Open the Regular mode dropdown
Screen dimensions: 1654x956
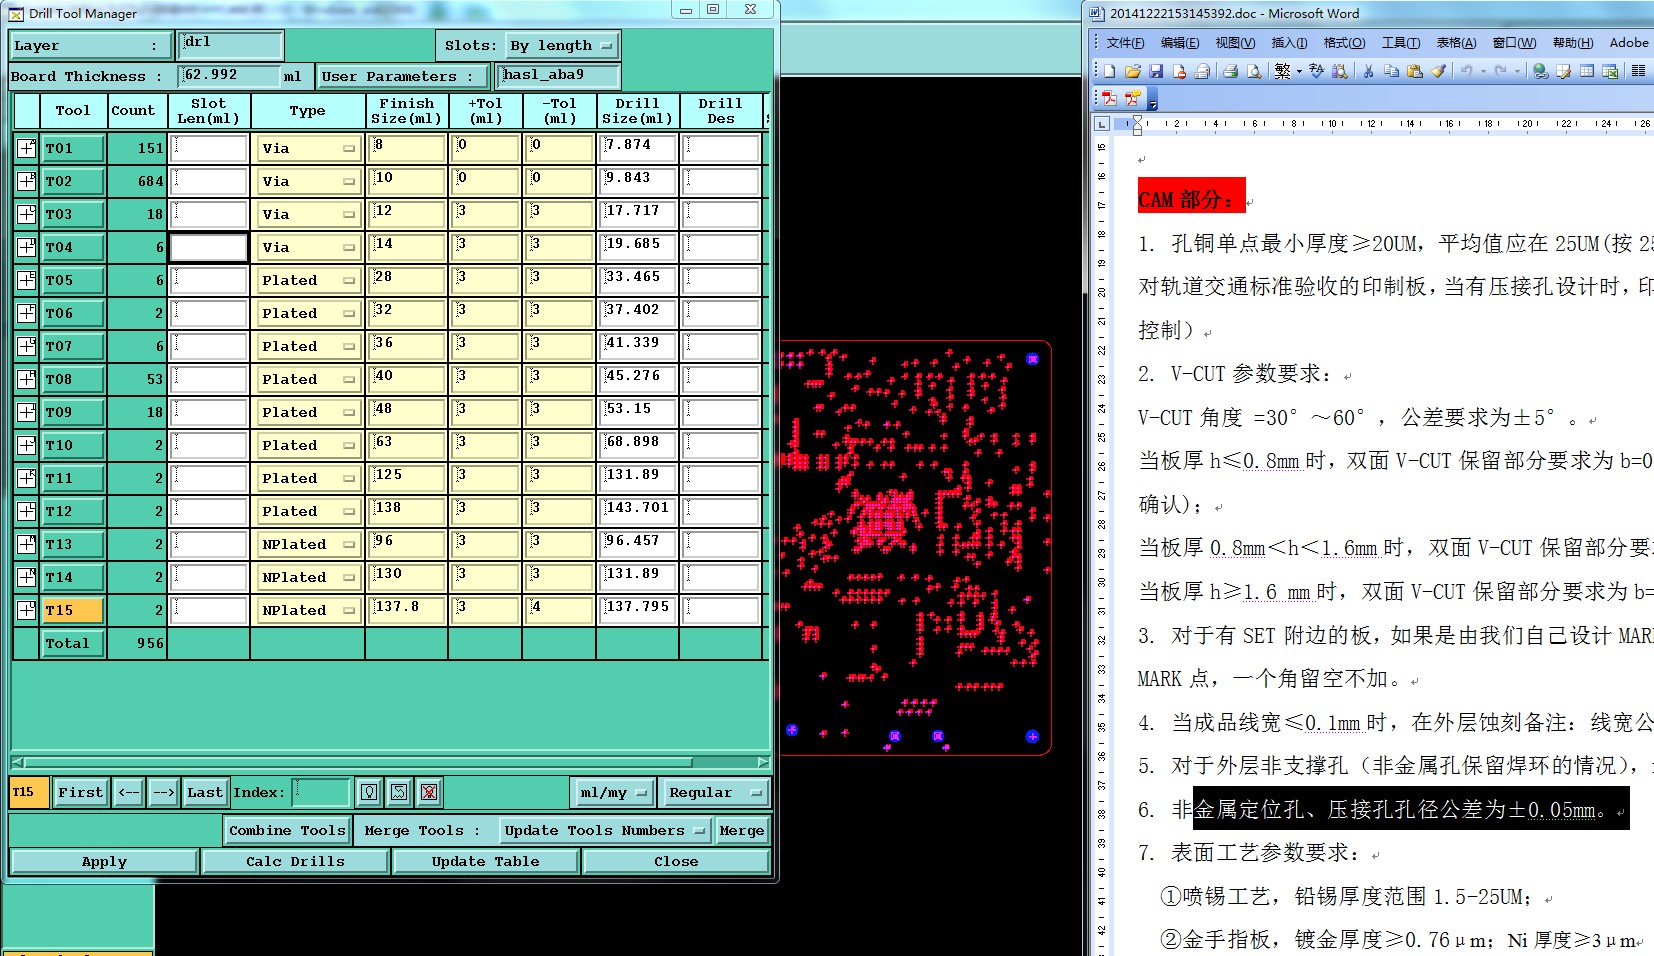click(x=715, y=792)
